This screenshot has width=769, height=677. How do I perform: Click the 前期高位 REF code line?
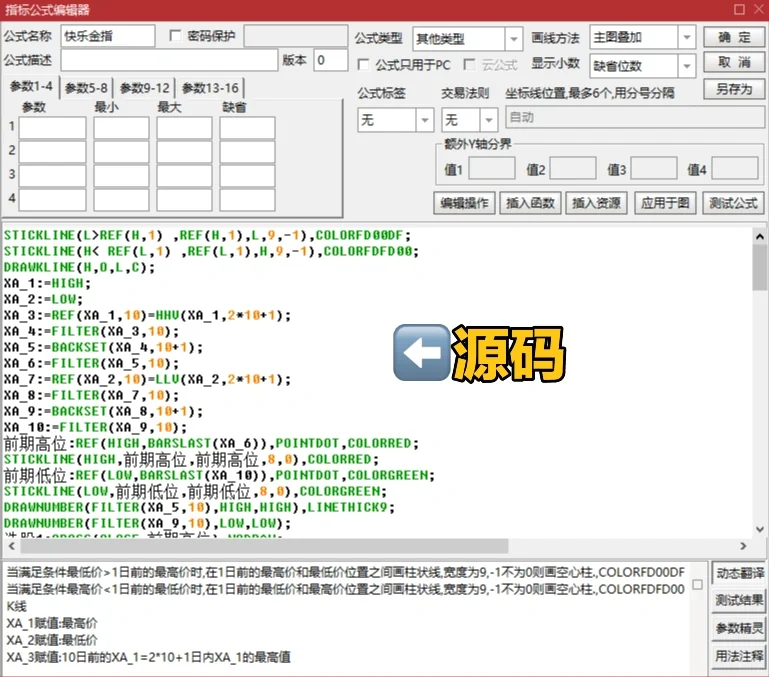[x=211, y=443]
